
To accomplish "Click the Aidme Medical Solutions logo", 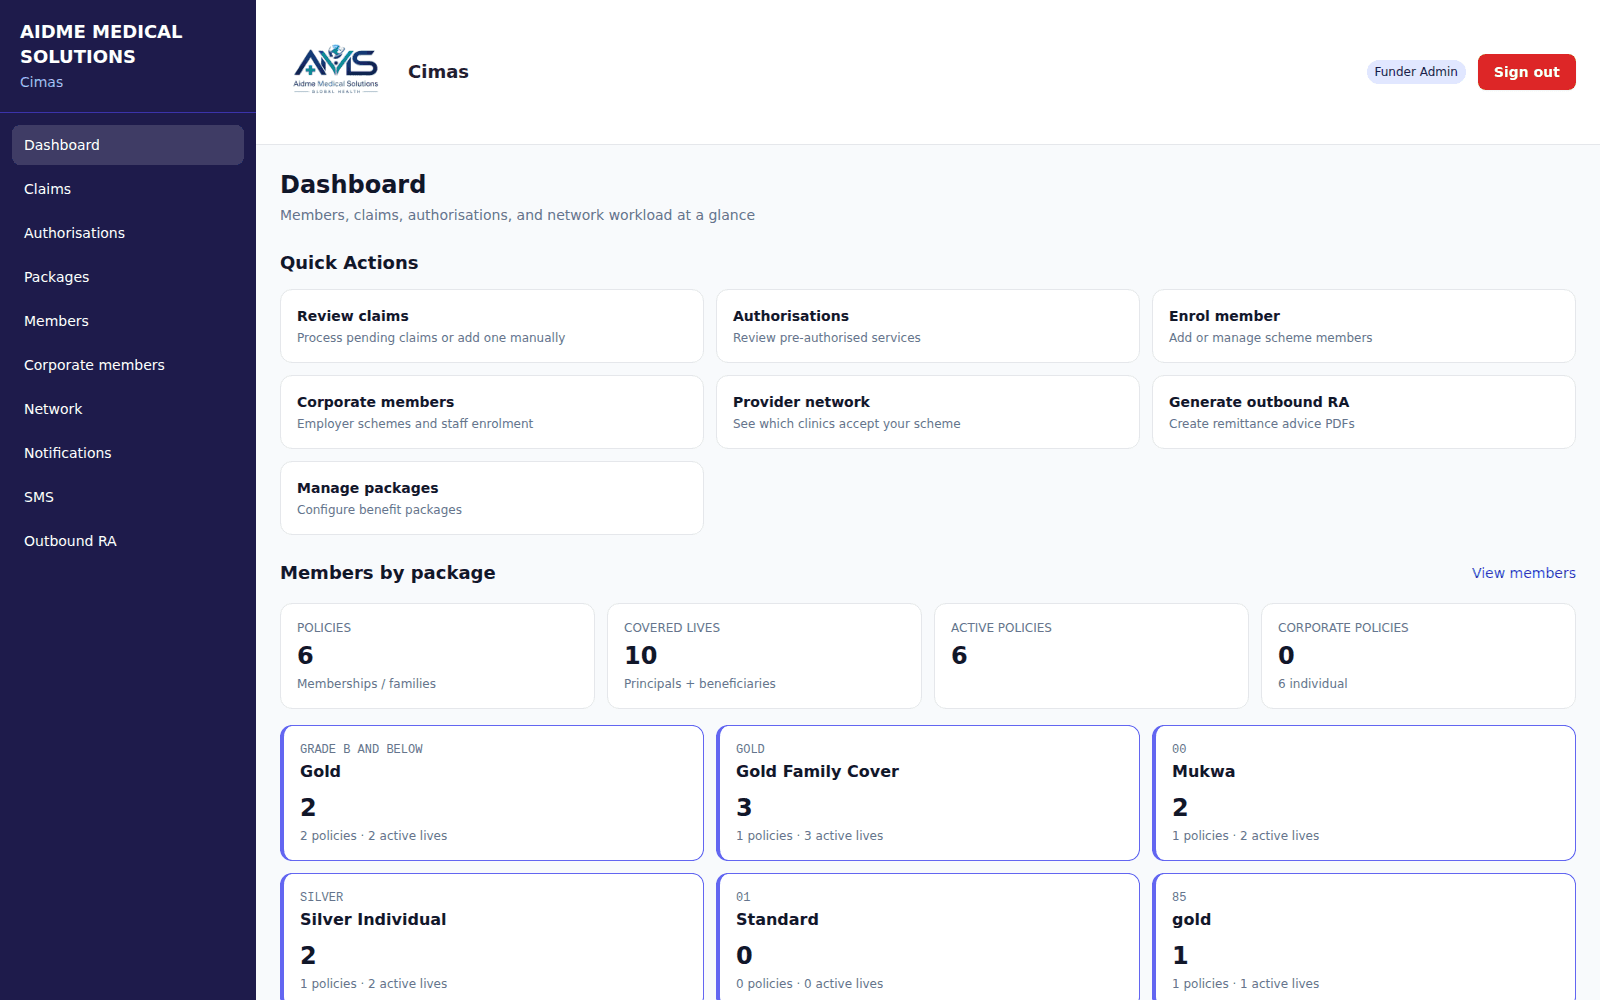I will coord(336,69).
